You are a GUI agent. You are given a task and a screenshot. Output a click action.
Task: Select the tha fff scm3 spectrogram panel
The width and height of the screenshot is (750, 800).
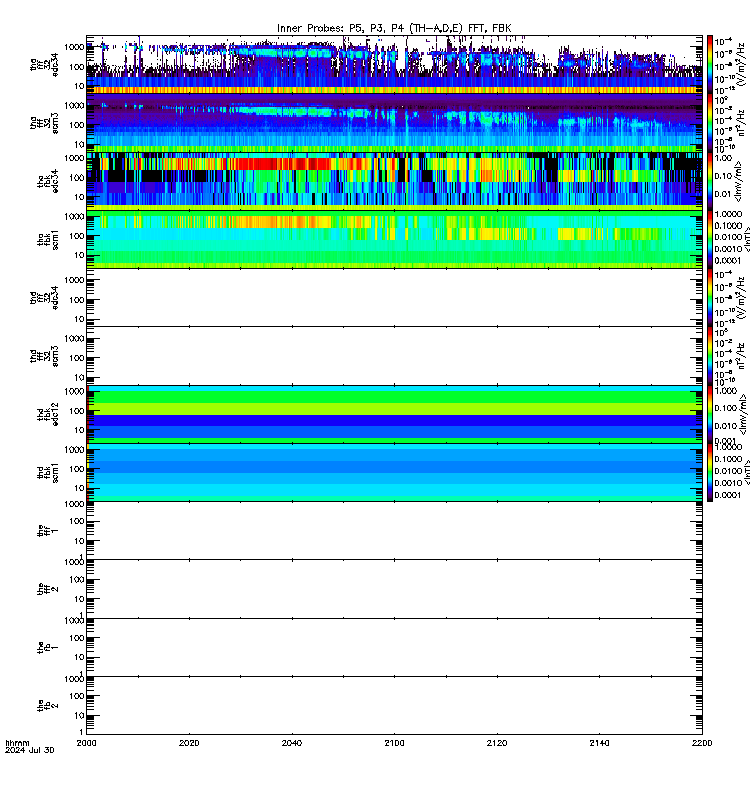pyautogui.click(x=394, y=123)
